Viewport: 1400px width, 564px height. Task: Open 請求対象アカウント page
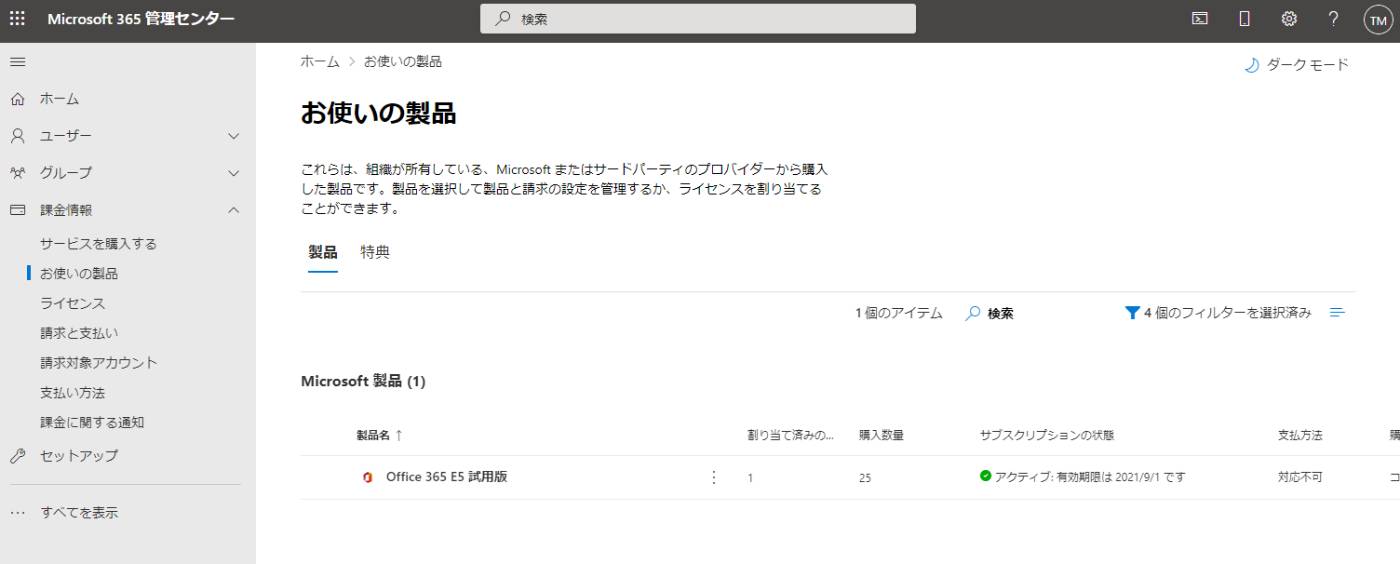(x=99, y=363)
